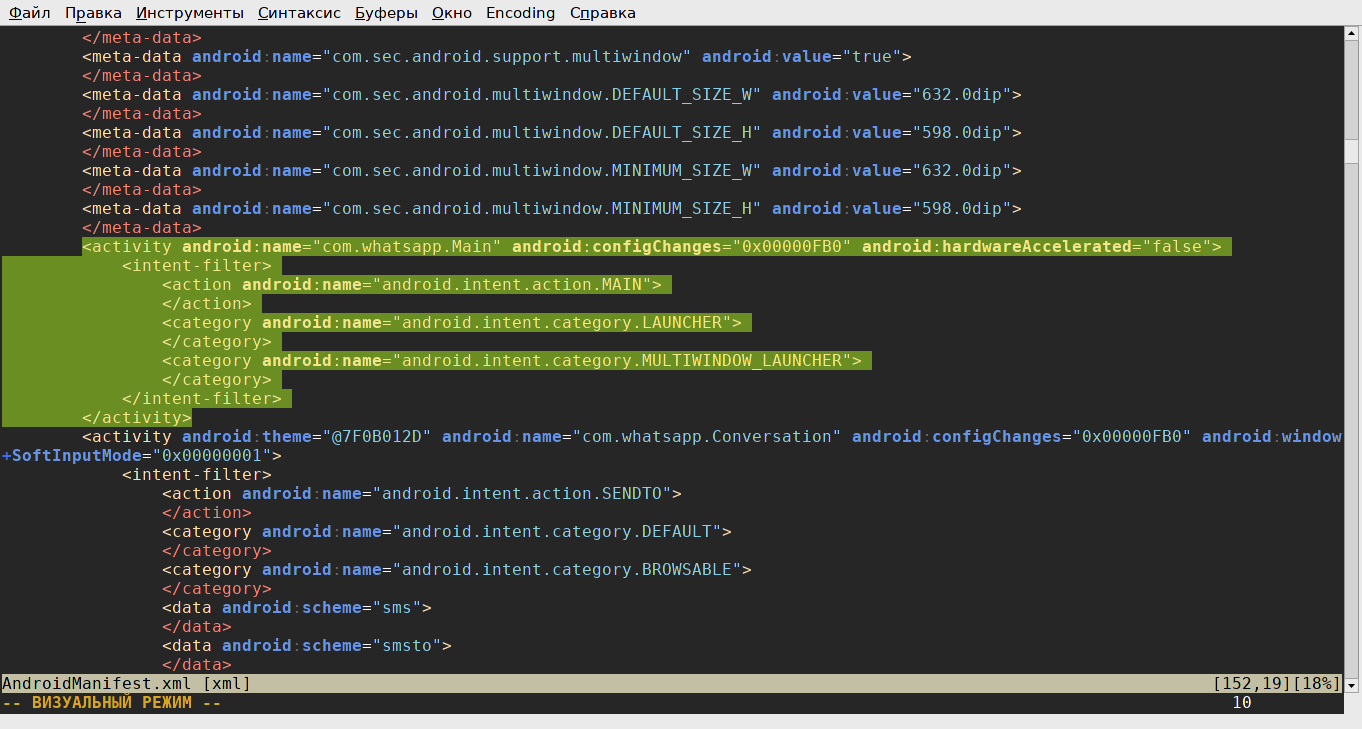Open the Синтаксис menu
This screenshot has height=729, width=1362.
pyautogui.click(x=299, y=13)
